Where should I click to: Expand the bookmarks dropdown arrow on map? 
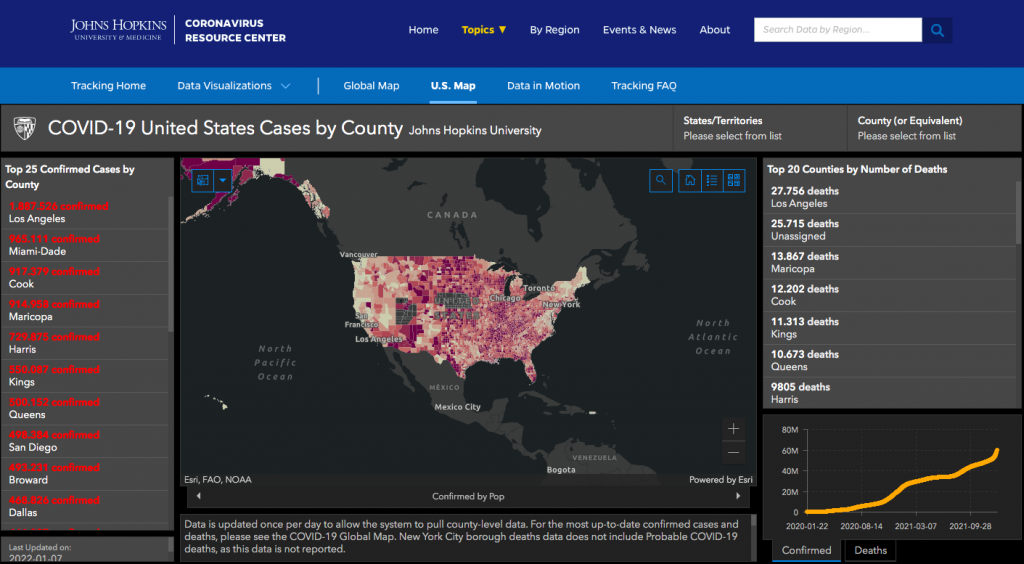(x=223, y=180)
